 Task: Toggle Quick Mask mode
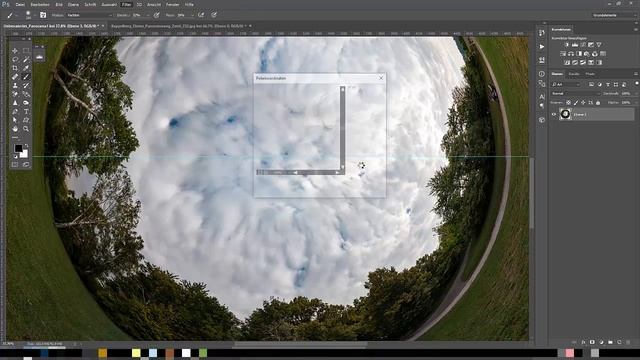[x=15, y=164]
